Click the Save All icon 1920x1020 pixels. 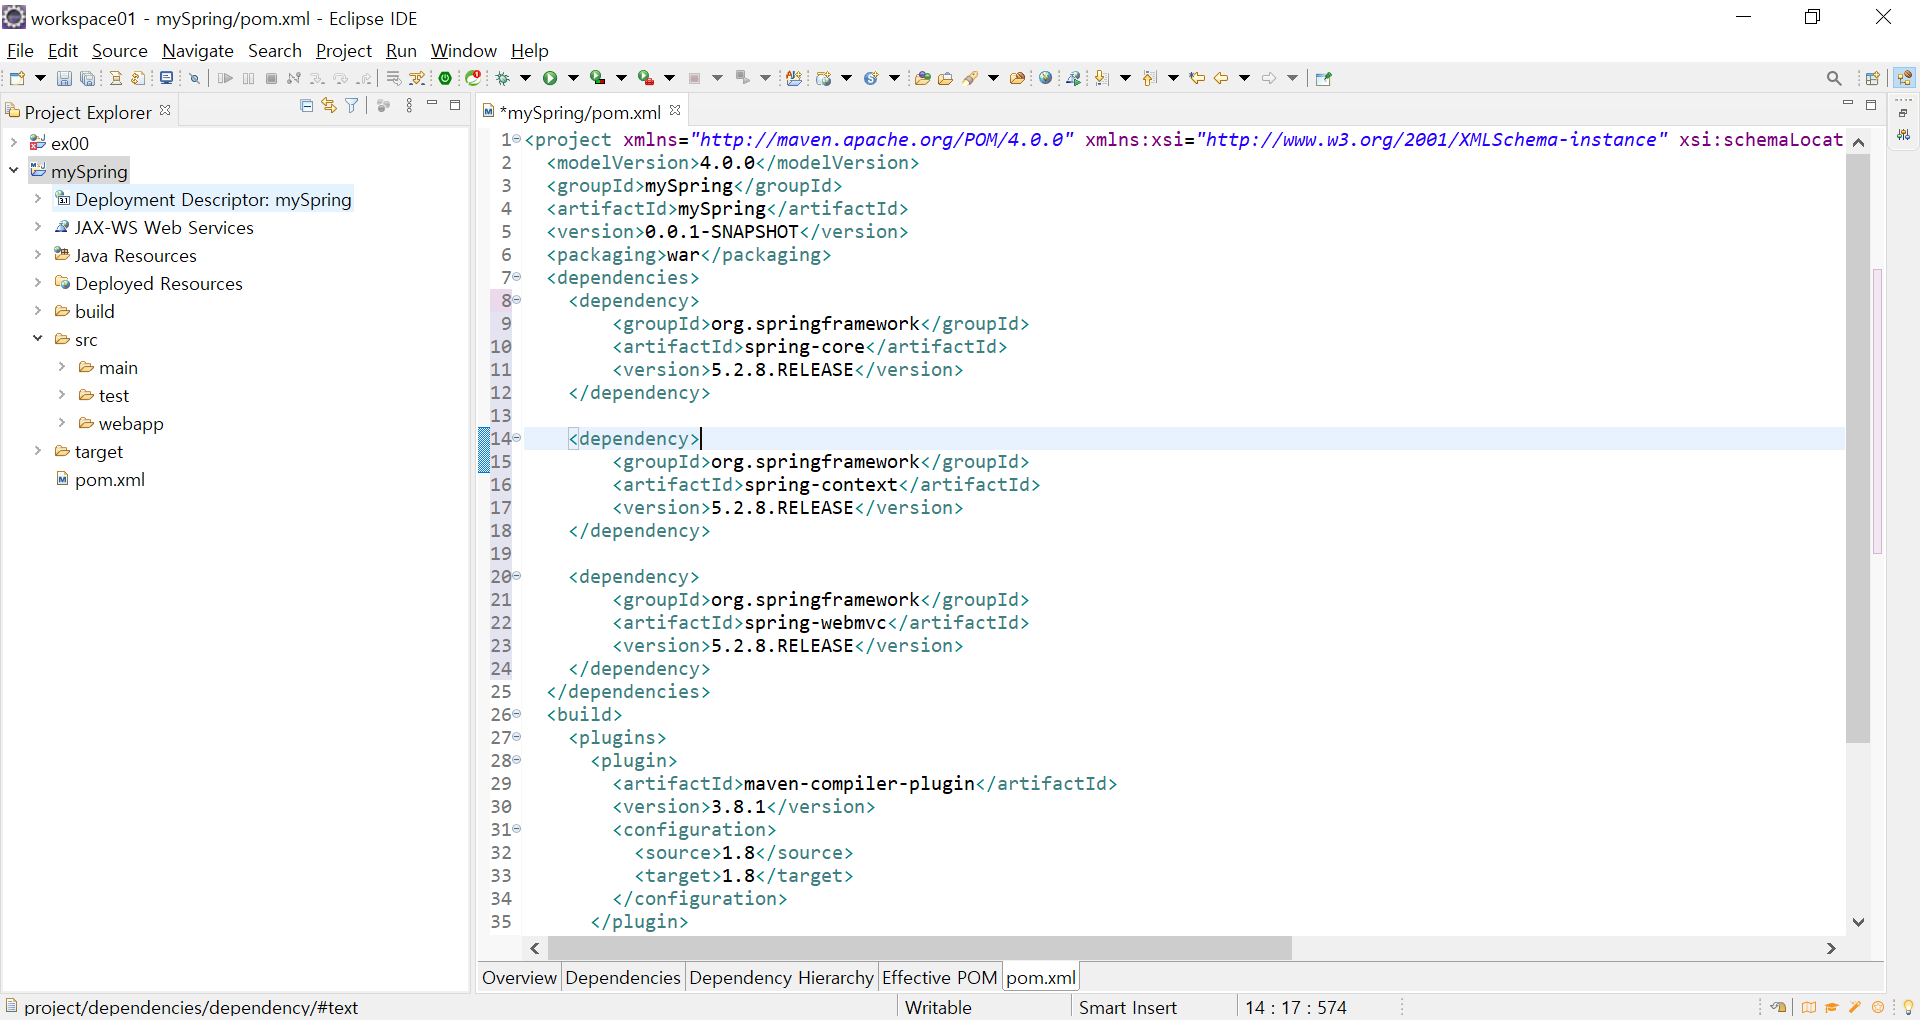tap(88, 78)
